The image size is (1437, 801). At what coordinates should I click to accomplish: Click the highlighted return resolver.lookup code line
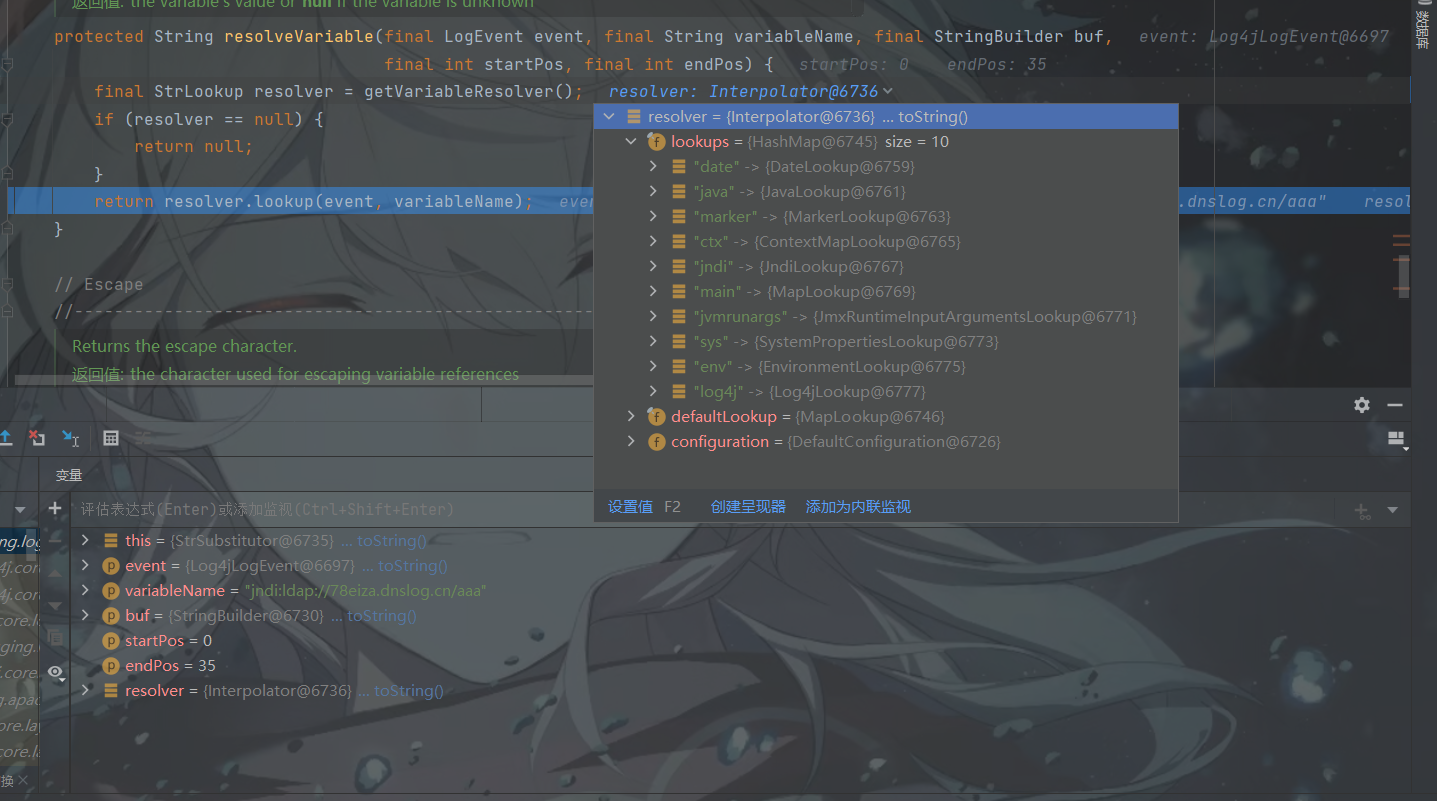coord(314,201)
